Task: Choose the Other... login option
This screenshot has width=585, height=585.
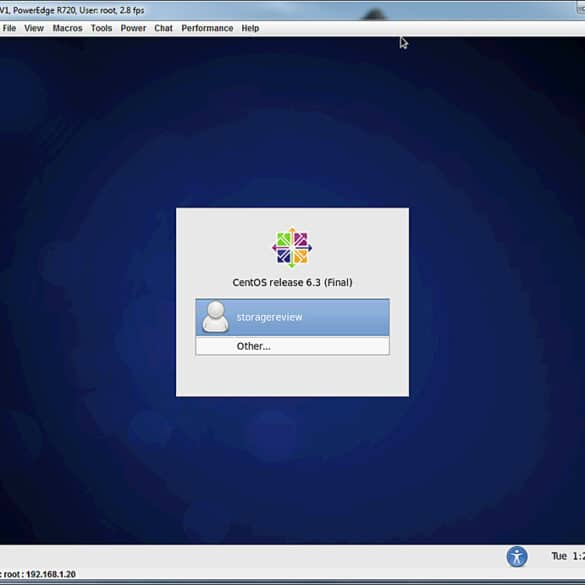Action: point(292,346)
